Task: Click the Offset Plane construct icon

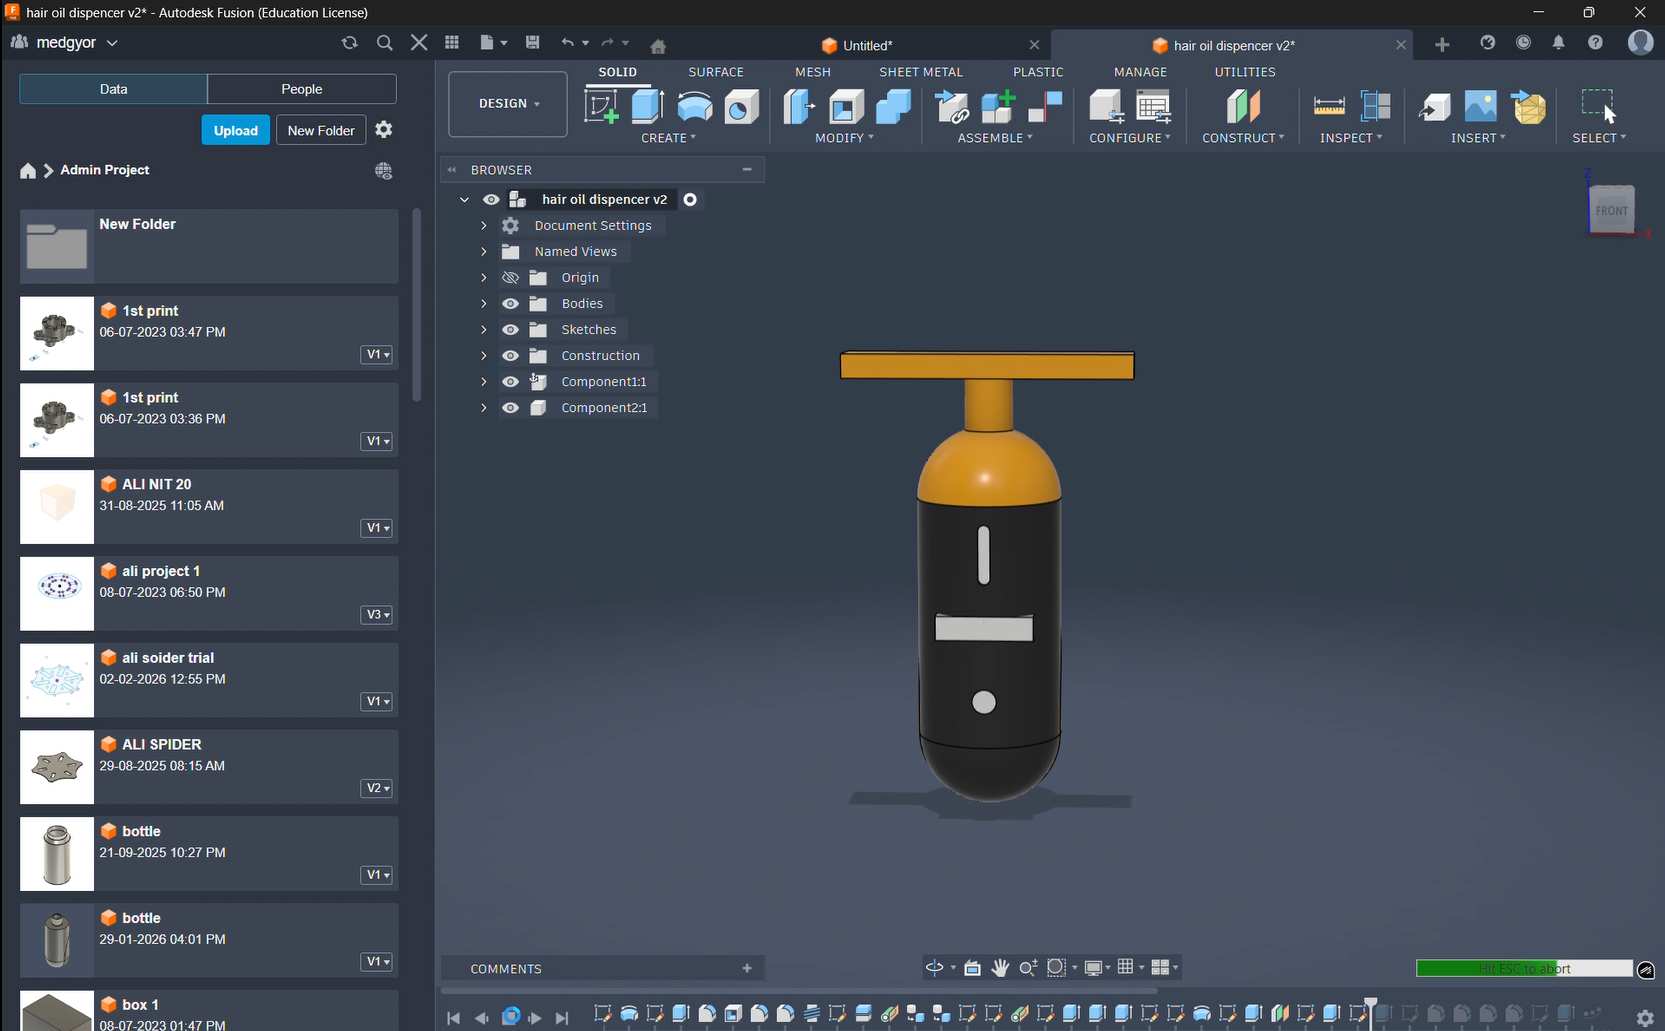Action: click(1243, 106)
